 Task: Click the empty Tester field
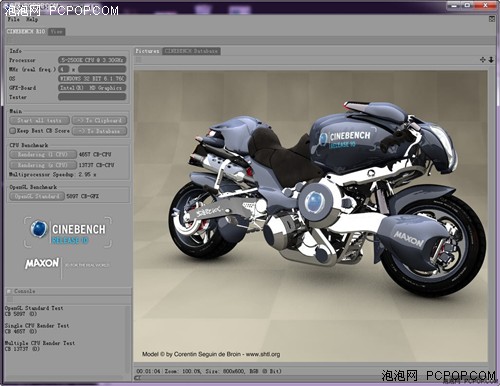point(92,97)
